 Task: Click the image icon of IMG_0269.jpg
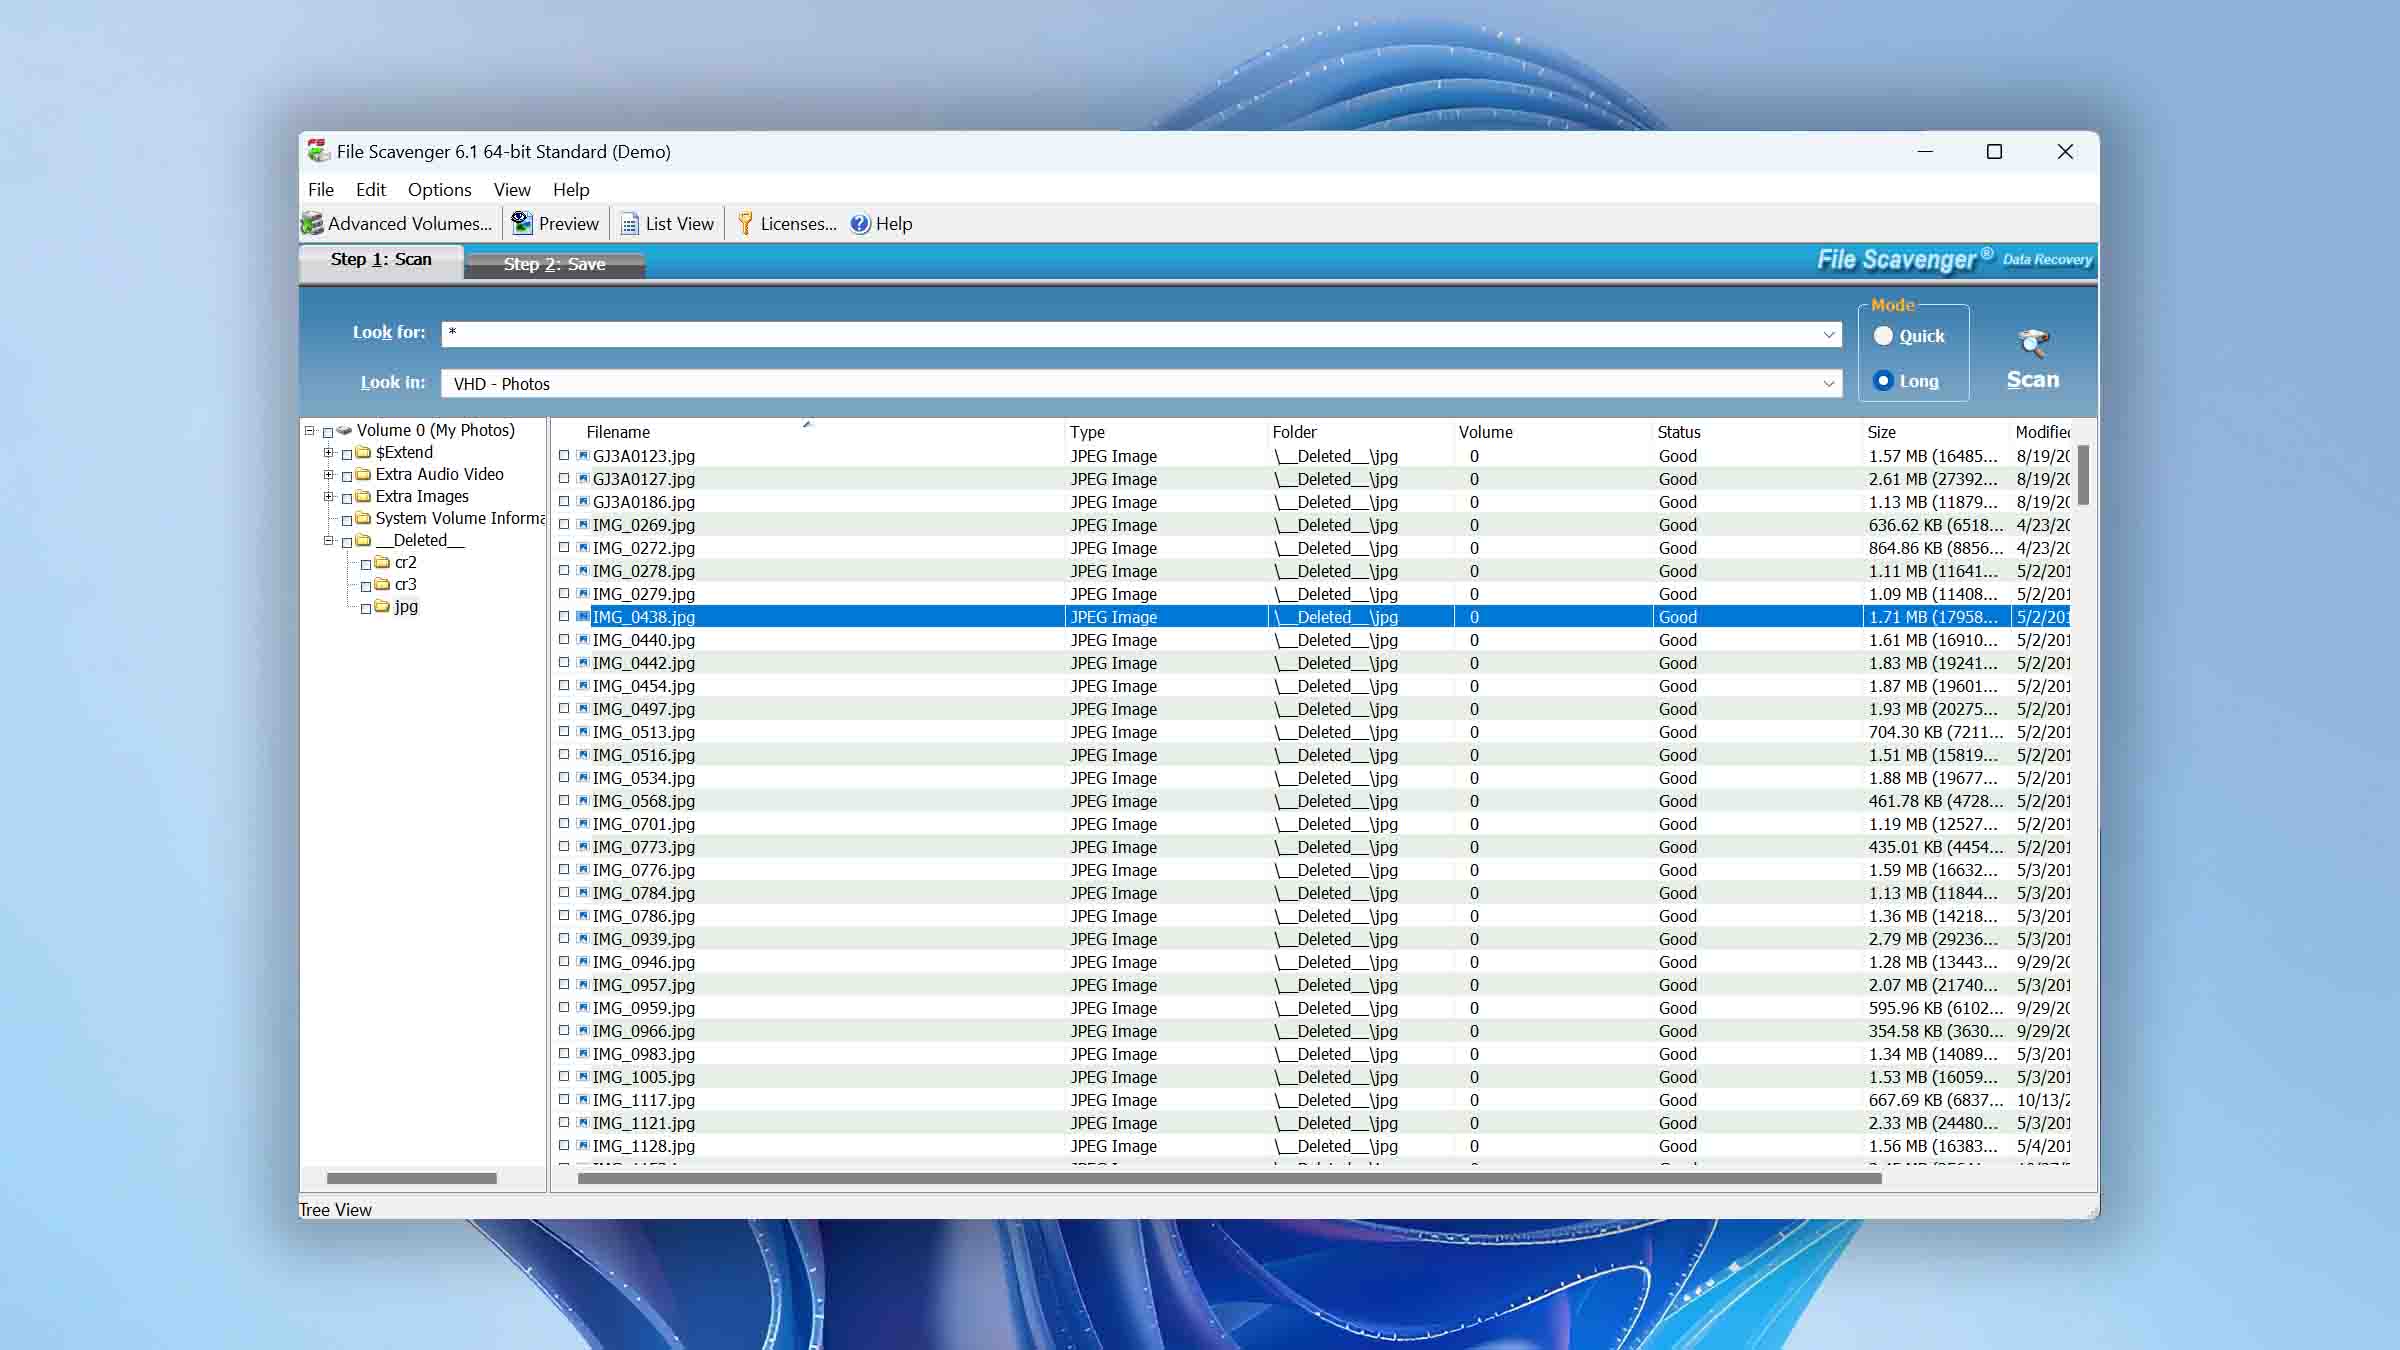click(x=583, y=525)
